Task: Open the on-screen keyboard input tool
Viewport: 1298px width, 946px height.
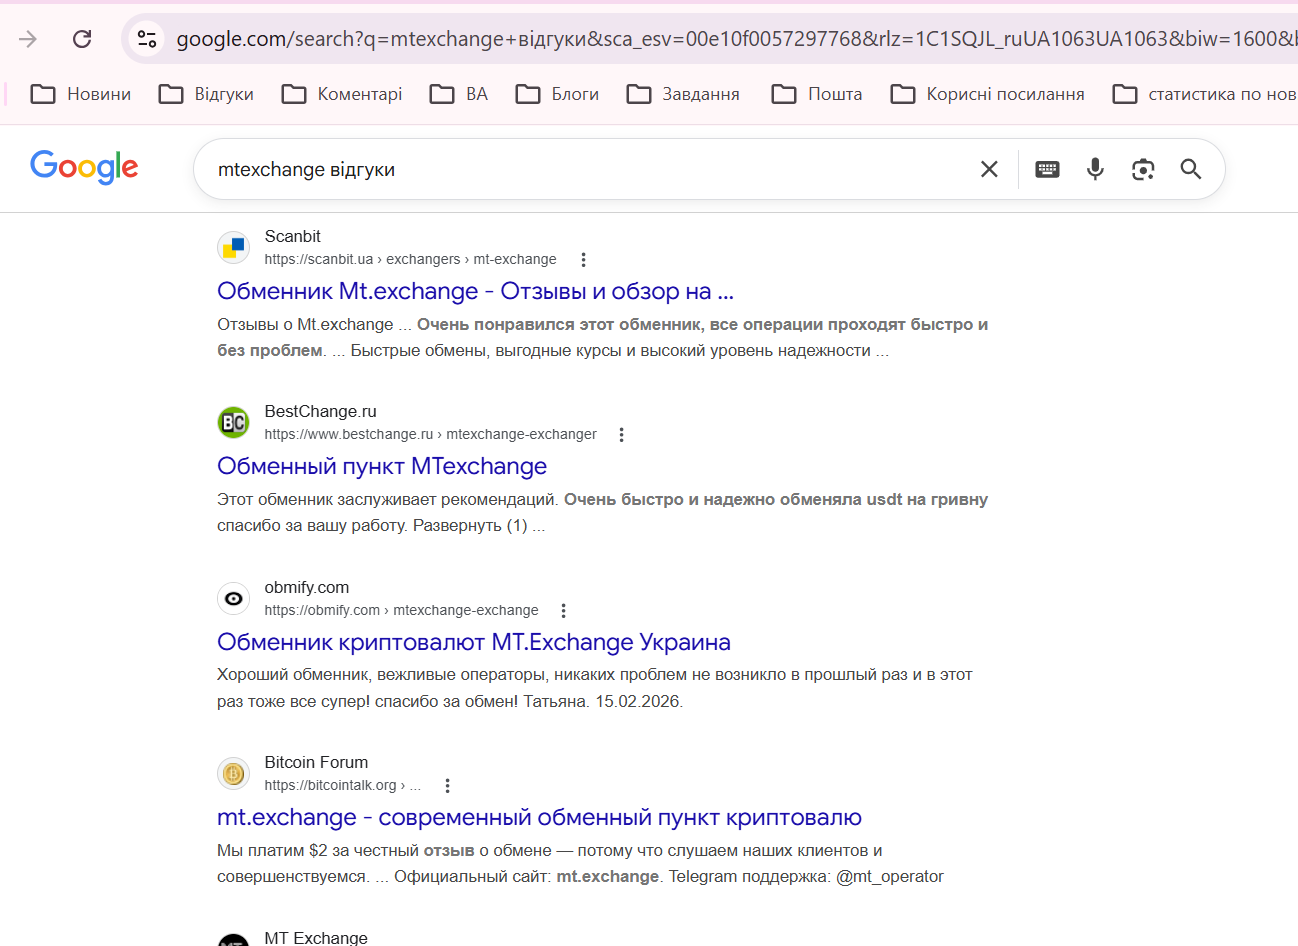Action: [1047, 169]
